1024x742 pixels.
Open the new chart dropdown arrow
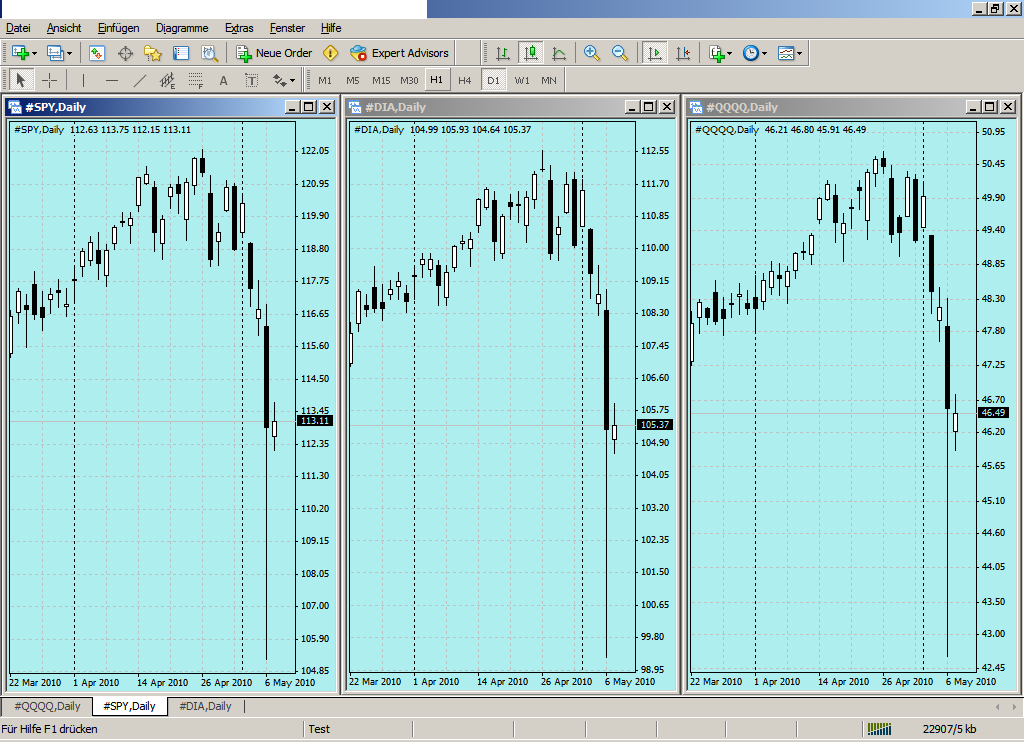(35, 53)
